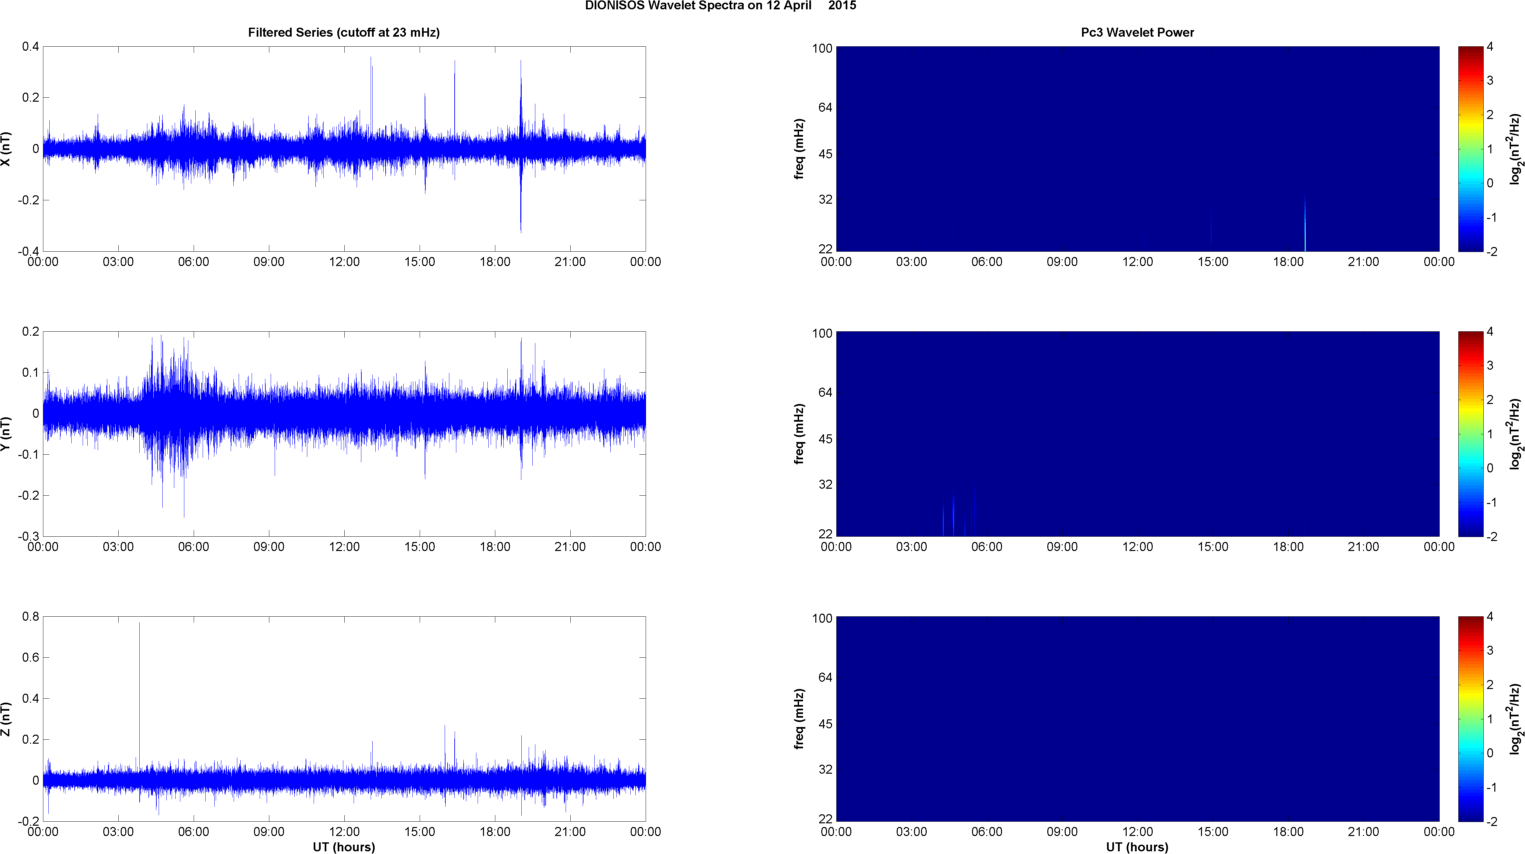The height and width of the screenshot is (854, 1525).
Task: Pick the Y component wavelet colorbar
Action: tap(1470, 434)
